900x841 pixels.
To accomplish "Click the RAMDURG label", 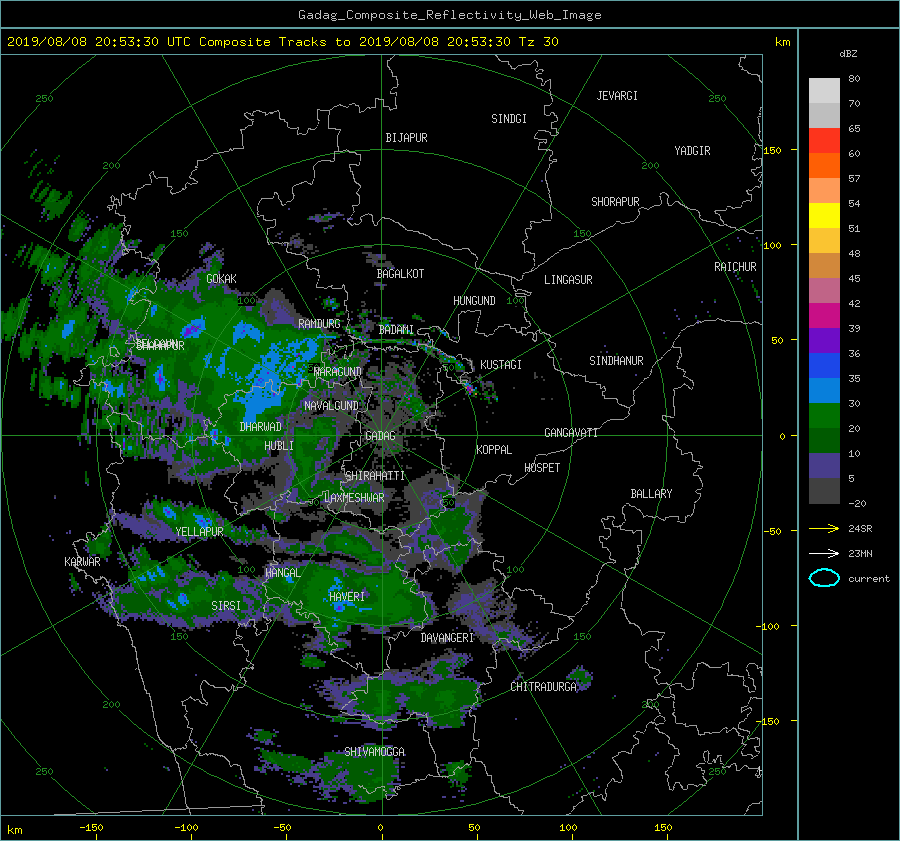I will coord(319,324).
